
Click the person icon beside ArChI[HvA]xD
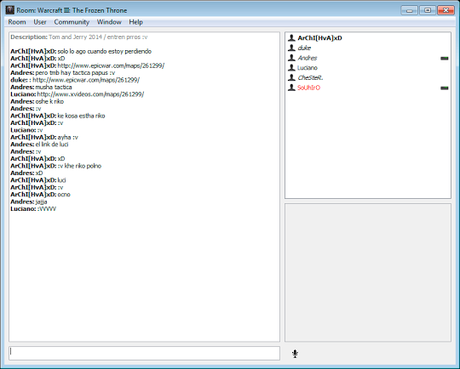tap(292, 38)
